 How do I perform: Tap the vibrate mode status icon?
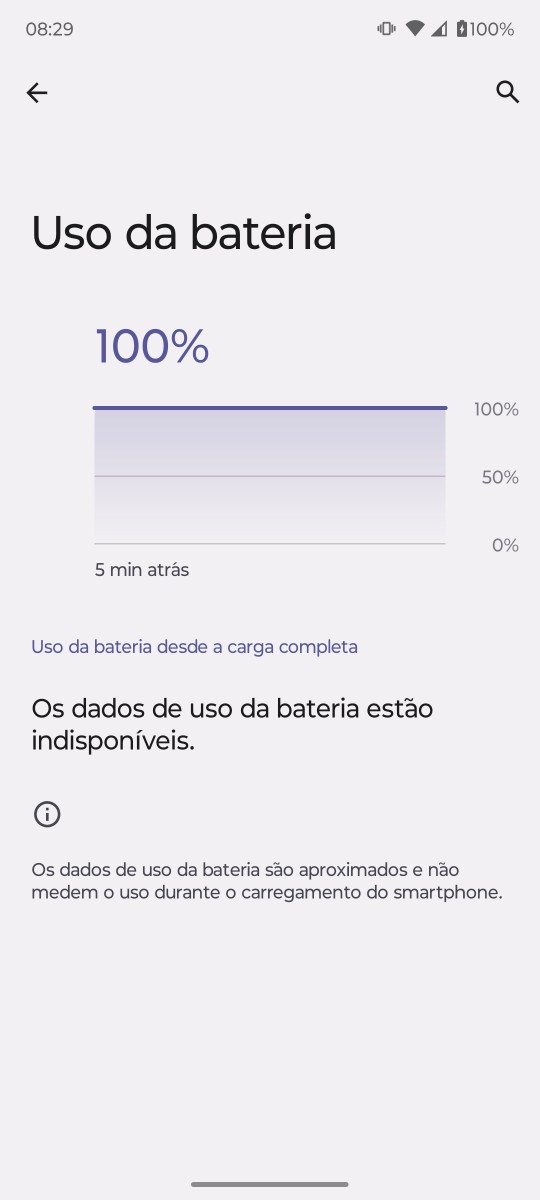point(386,29)
